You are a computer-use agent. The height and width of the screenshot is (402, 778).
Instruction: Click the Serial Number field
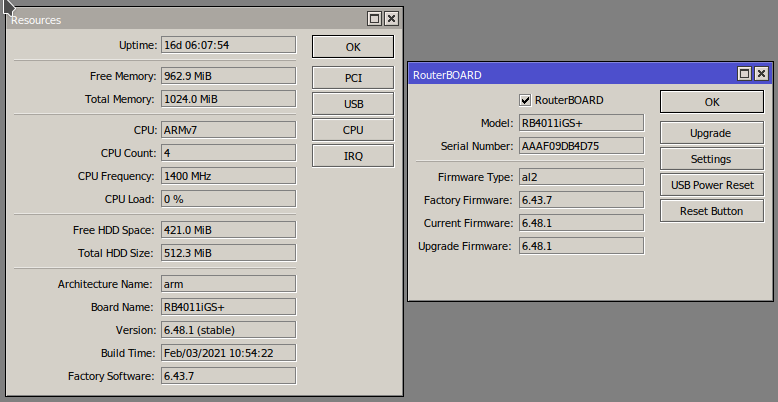[582, 146]
